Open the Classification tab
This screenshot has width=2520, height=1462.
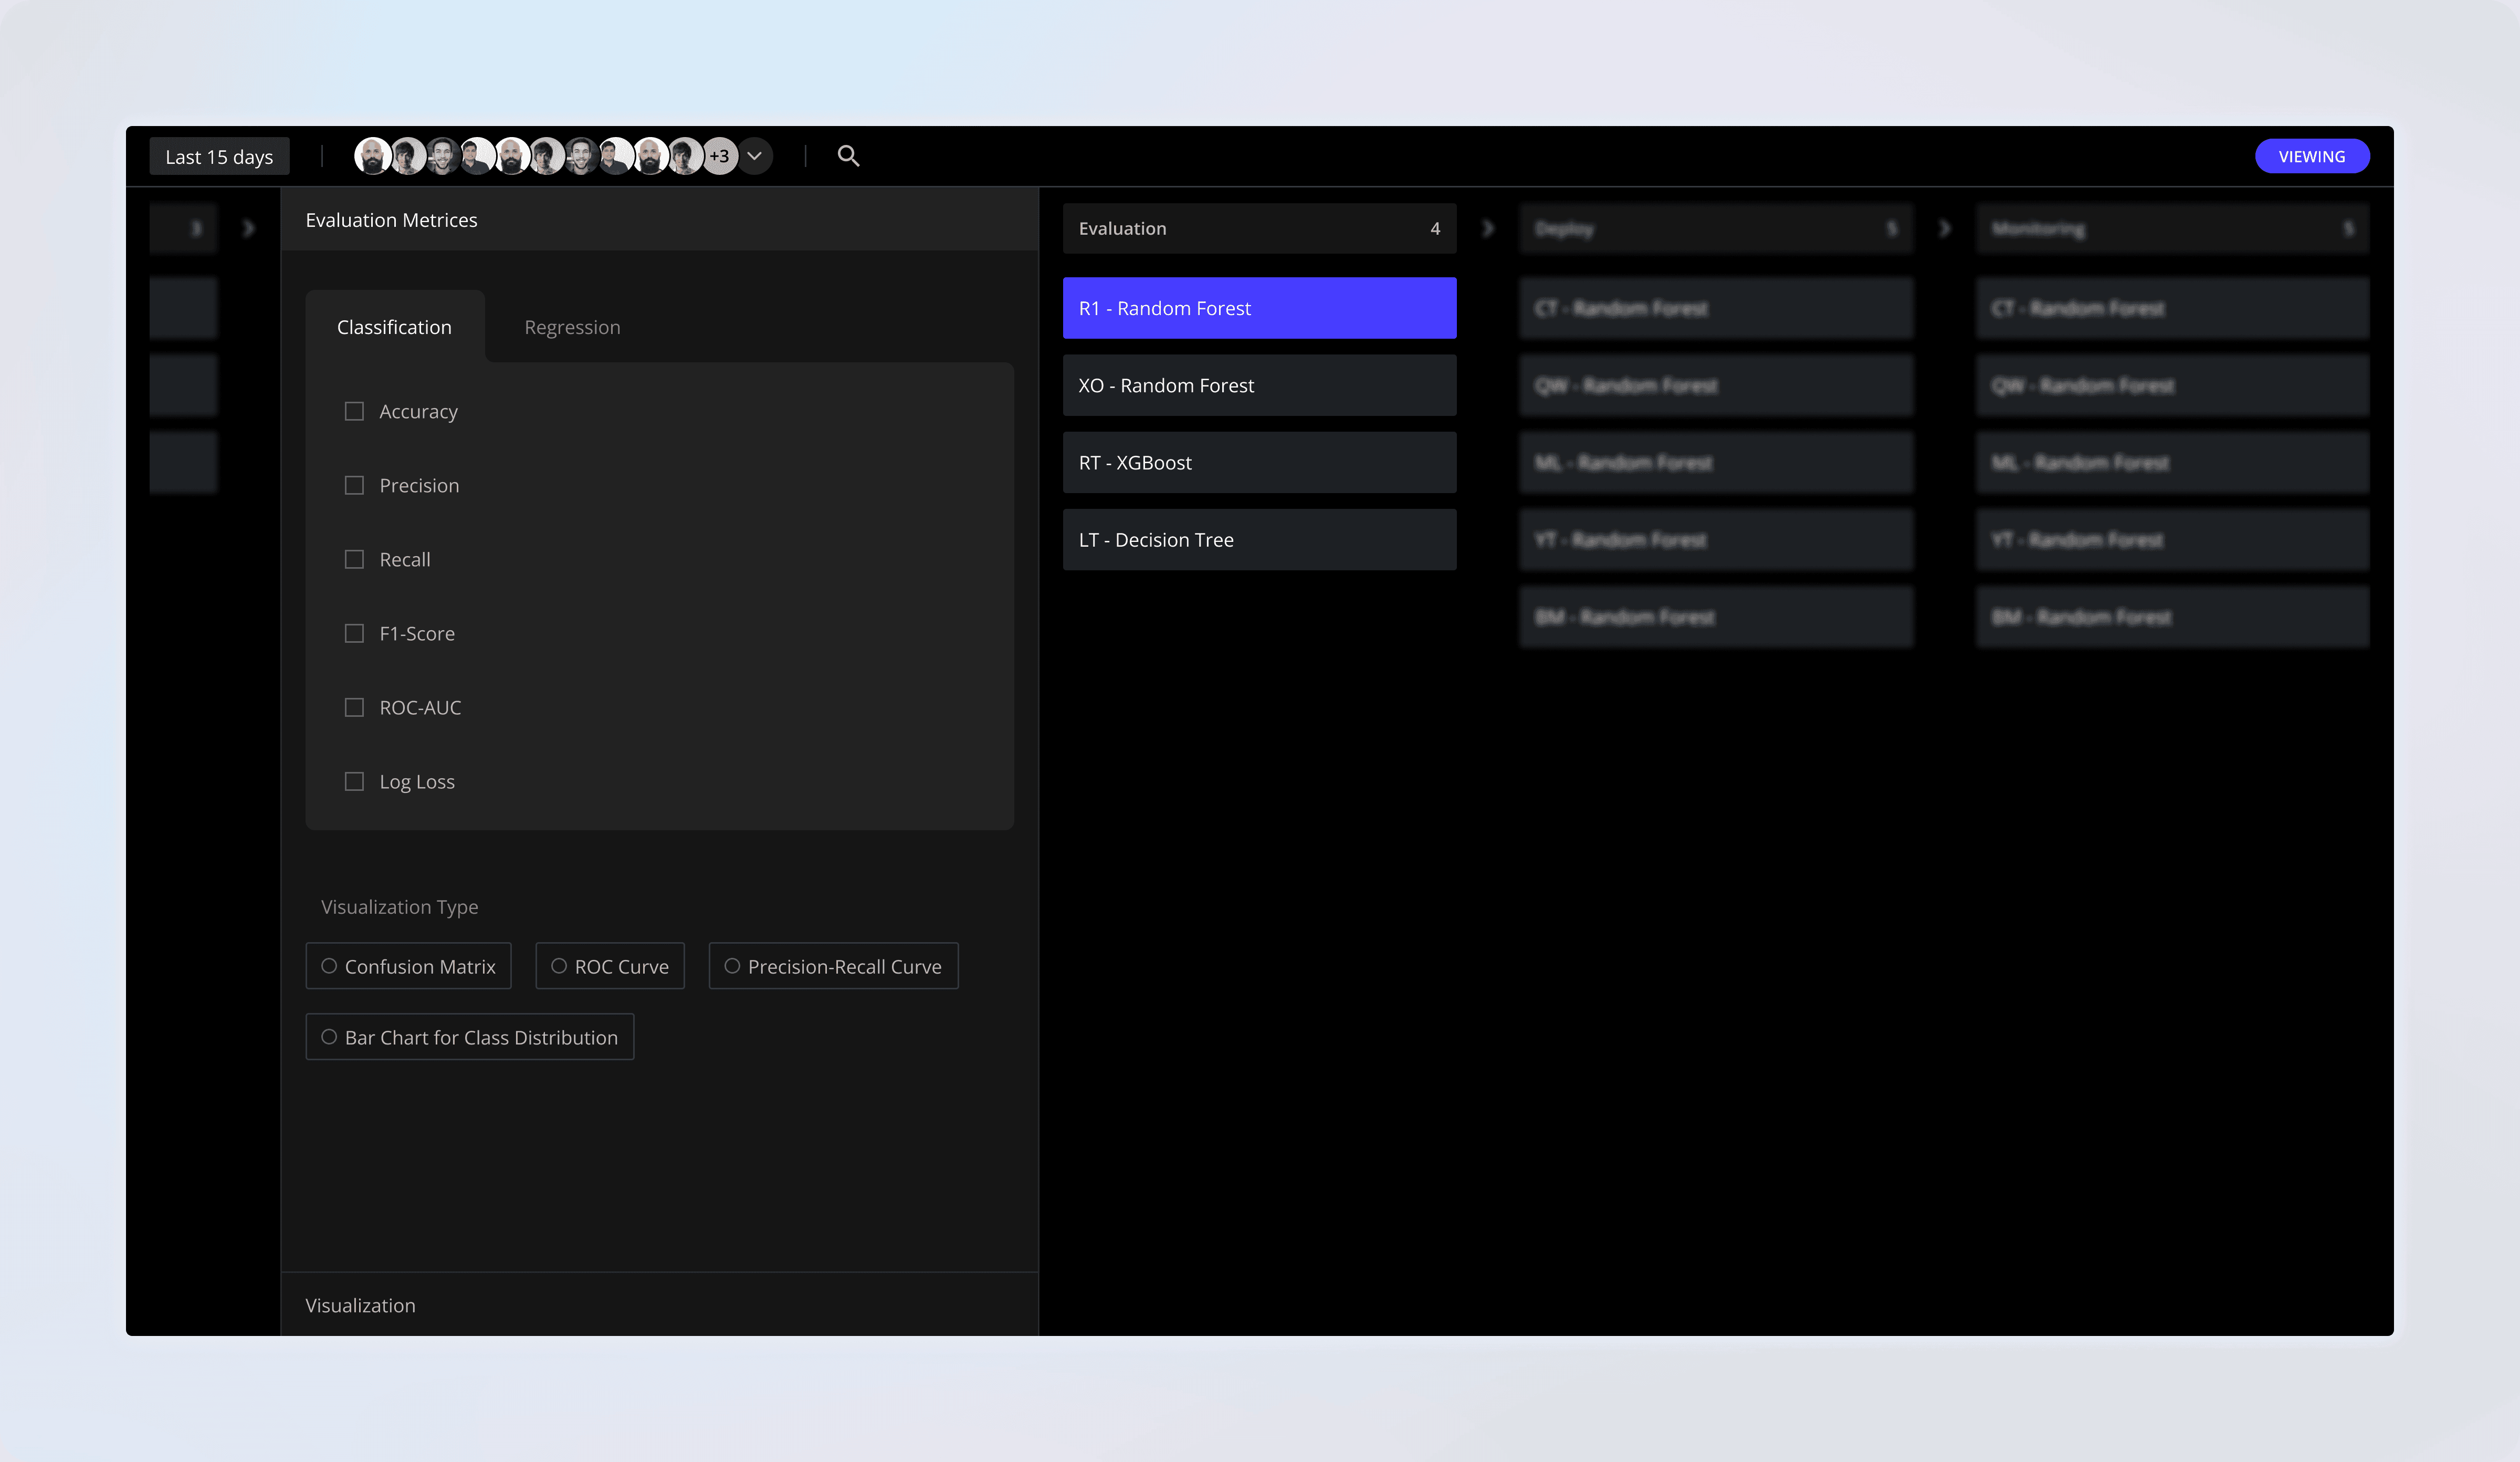tap(394, 328)
